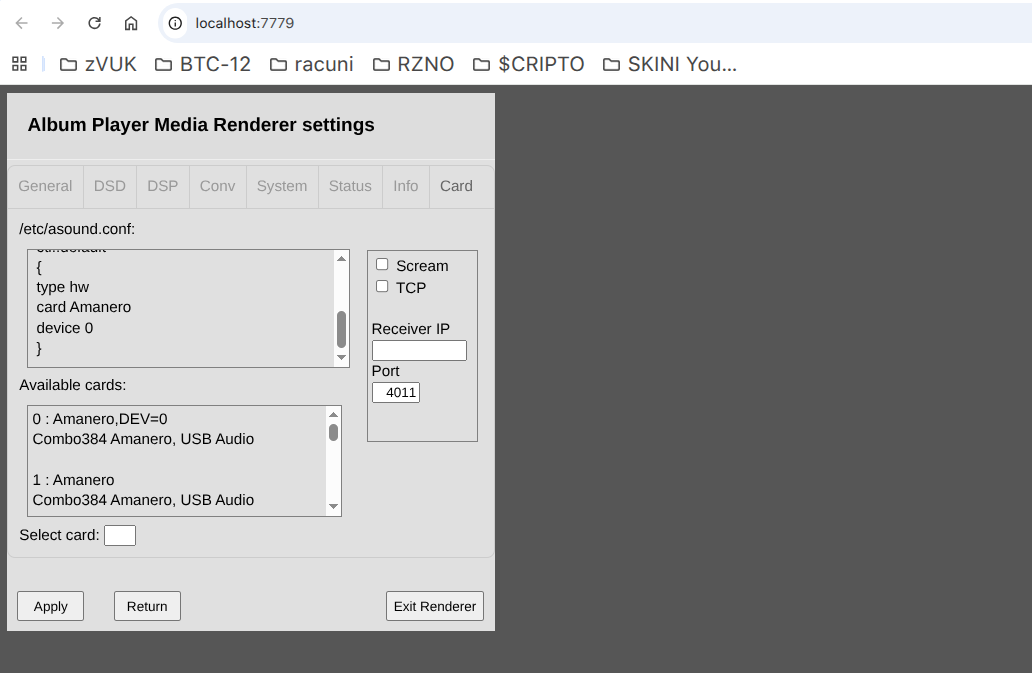Viewport: 1032px width, 673px height.
Task: Switch to the DSP tab
Action: click(x=162, y=186)
